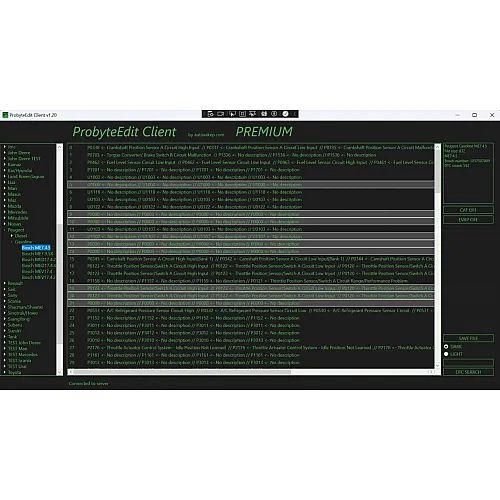Toggle the layout adorners box icon in debug toolbar
This screenshot has width=500, height=500.
point(242,114)
